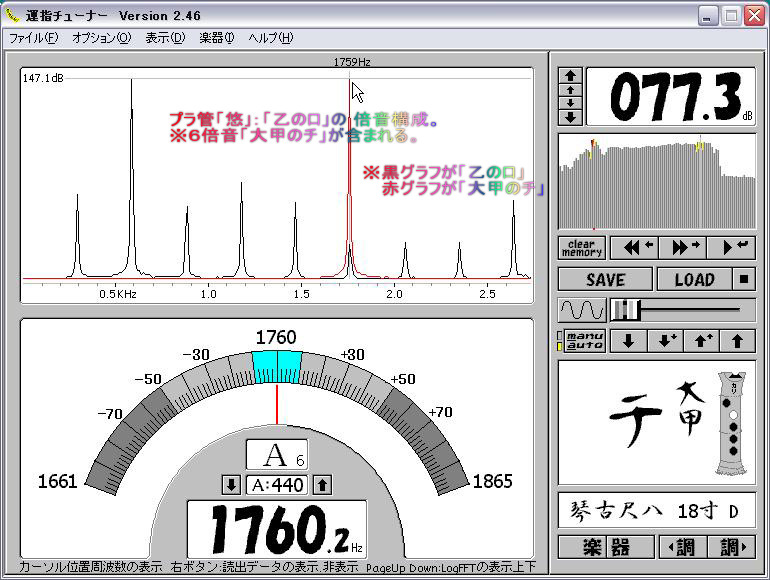The width and height of the screenshot is (770, 580).
Task: Click the clear memory button
Action: (582, 248)
